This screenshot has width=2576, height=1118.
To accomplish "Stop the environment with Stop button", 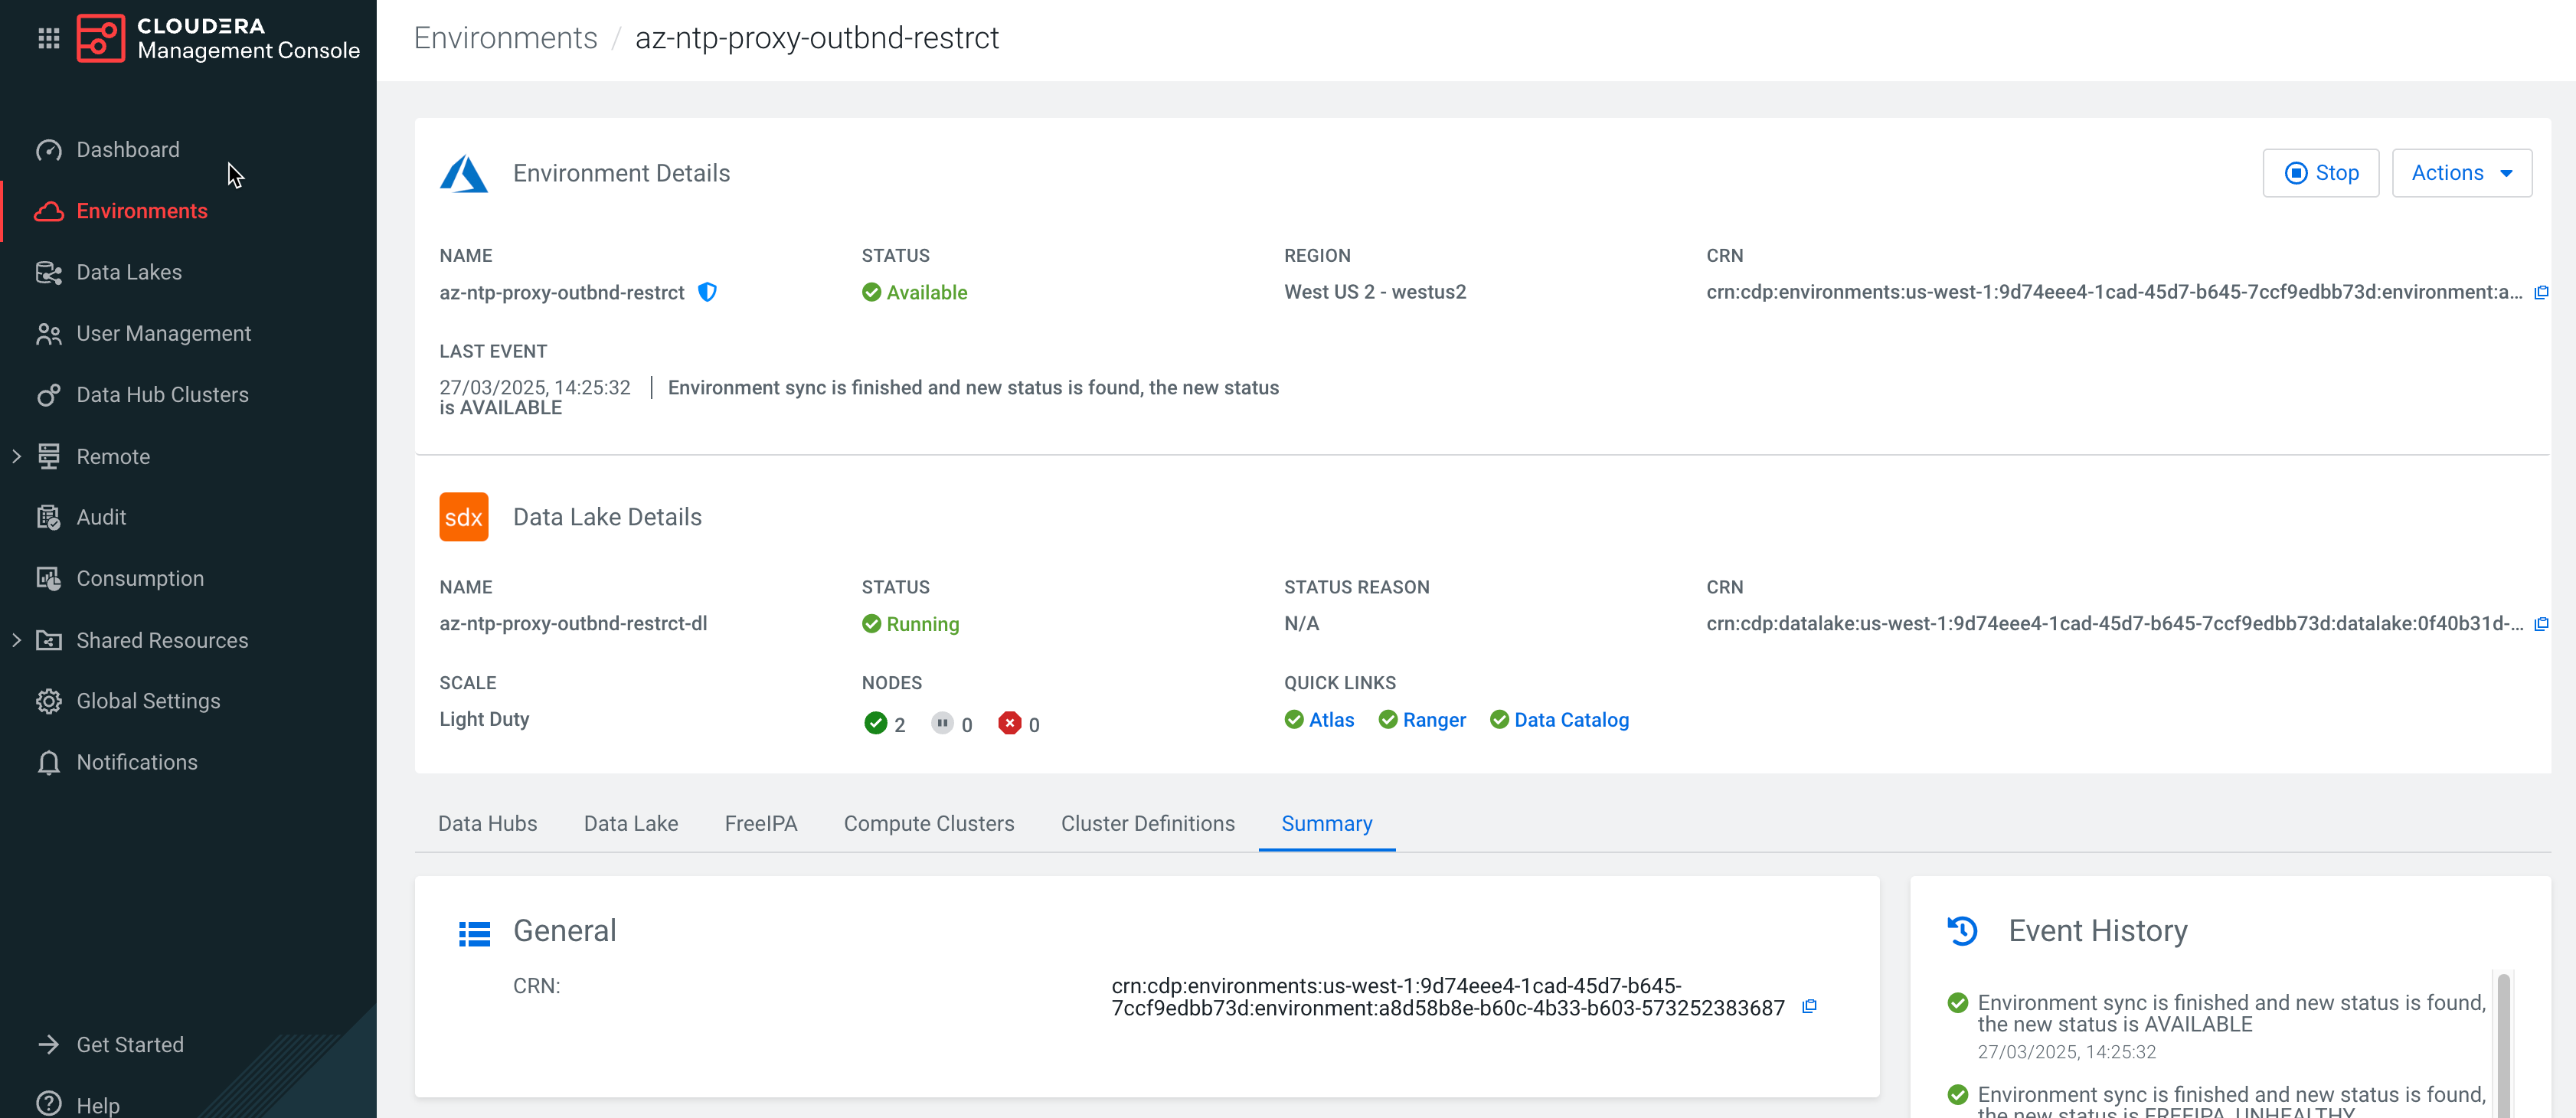I will (x=2320, y=173).
